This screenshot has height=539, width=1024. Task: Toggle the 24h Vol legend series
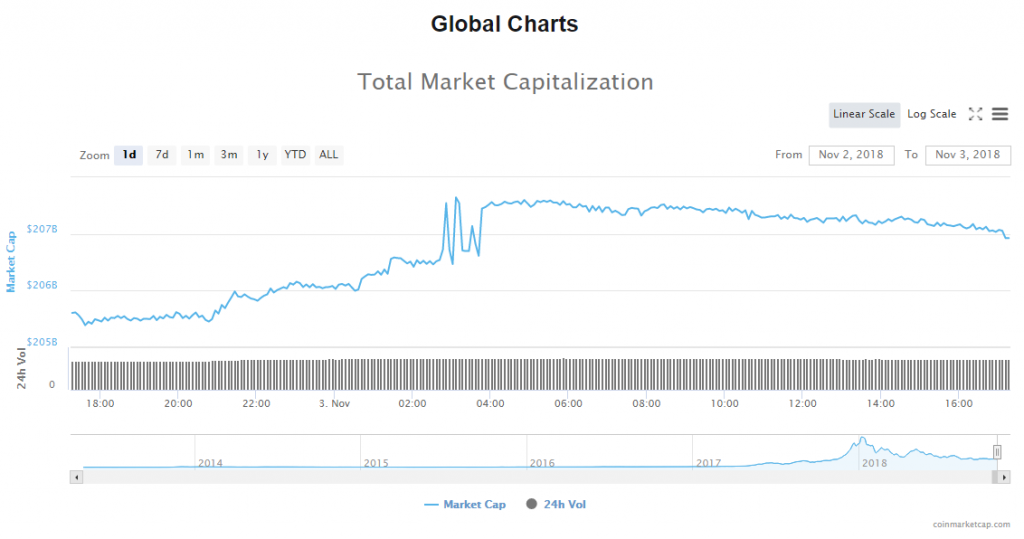click(556, 504)
